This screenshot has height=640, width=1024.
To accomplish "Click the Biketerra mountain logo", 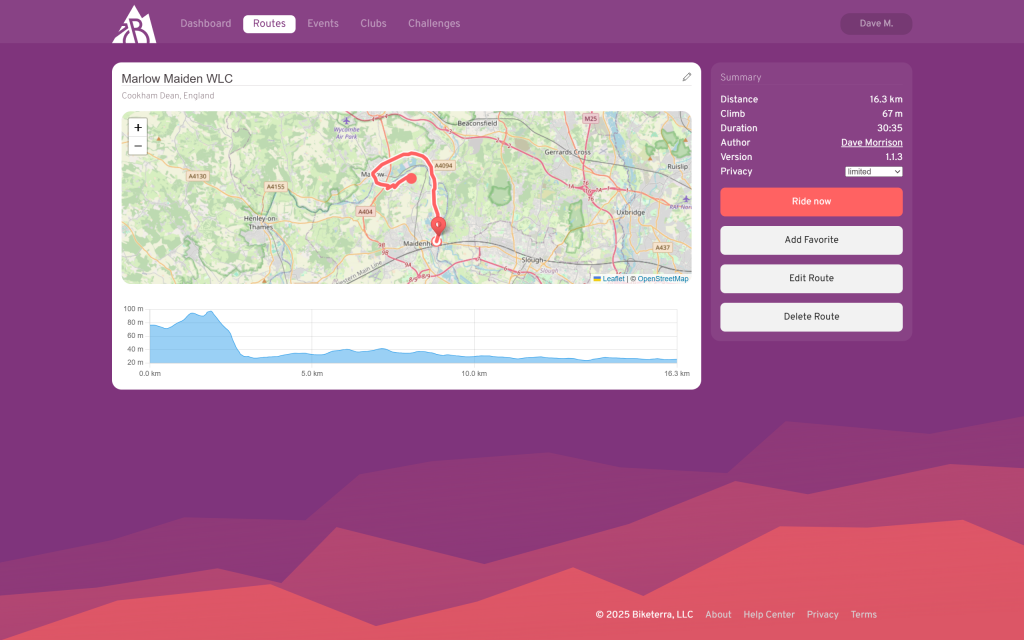I will [x=133, y=24].
